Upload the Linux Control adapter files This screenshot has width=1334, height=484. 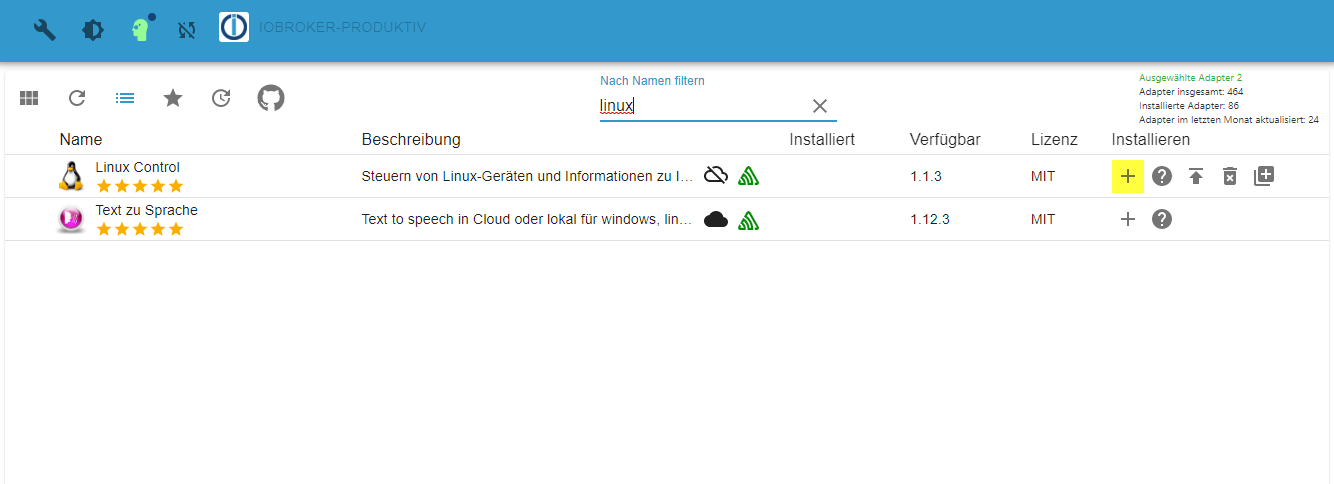coord(1196,176)
